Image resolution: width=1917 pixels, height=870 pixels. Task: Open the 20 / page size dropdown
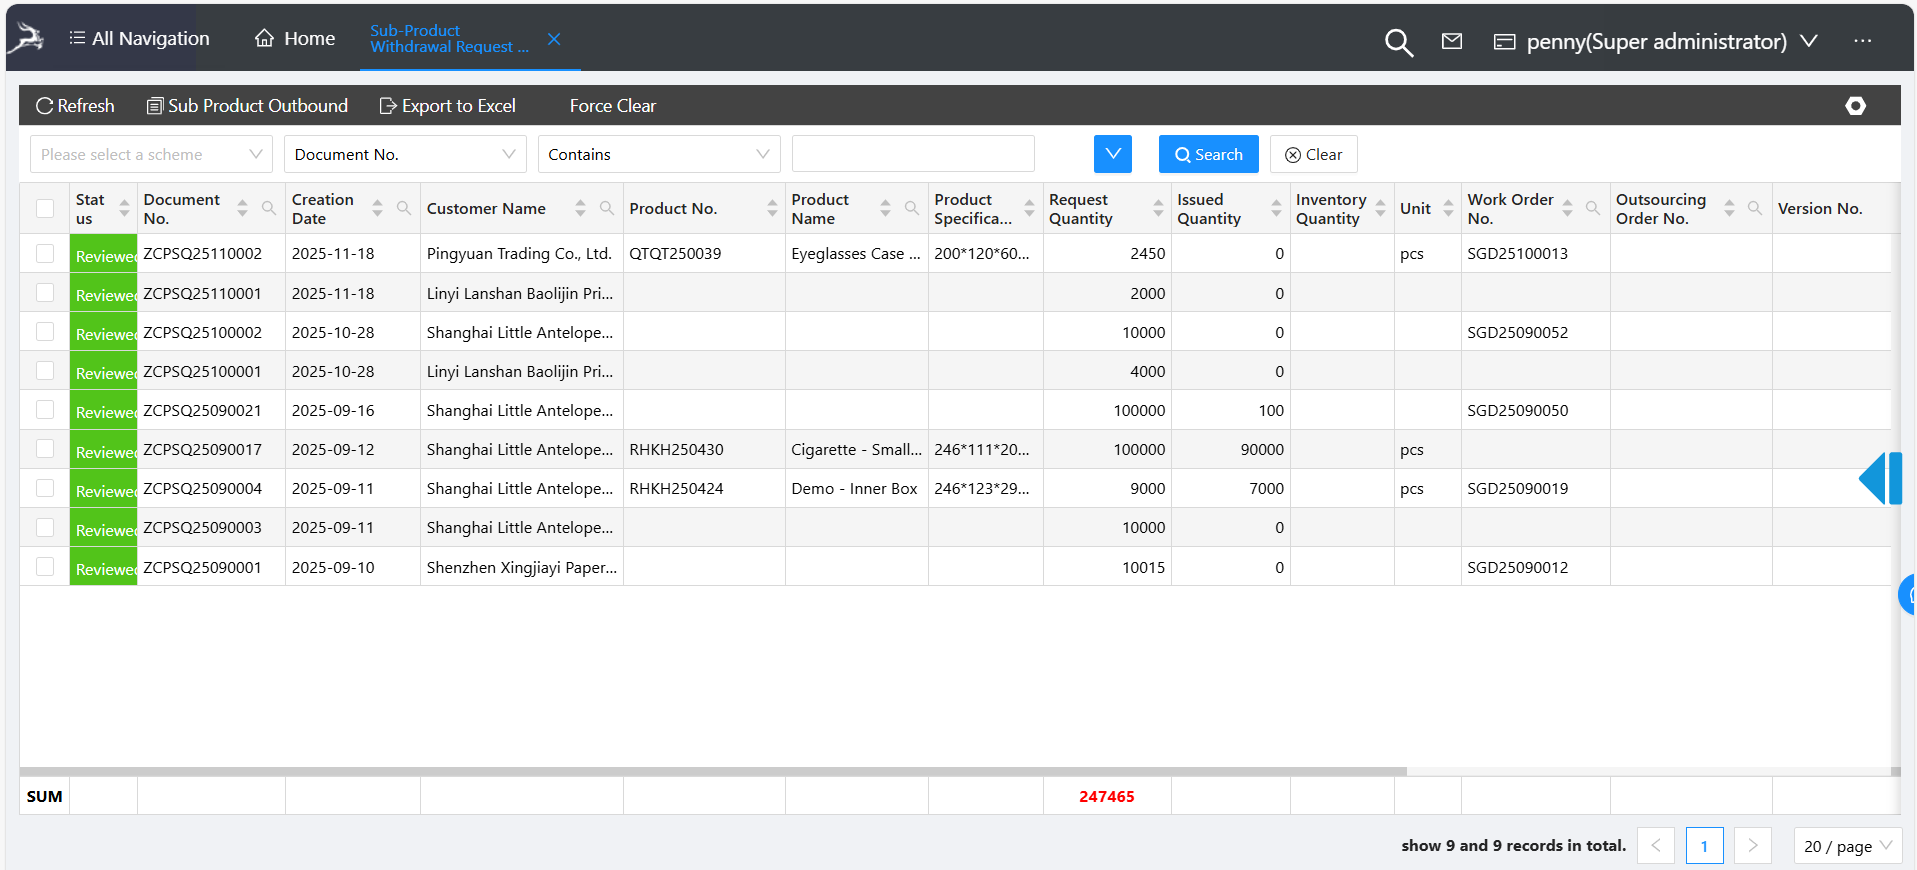pyautogui.click(x=1847, y=846)
